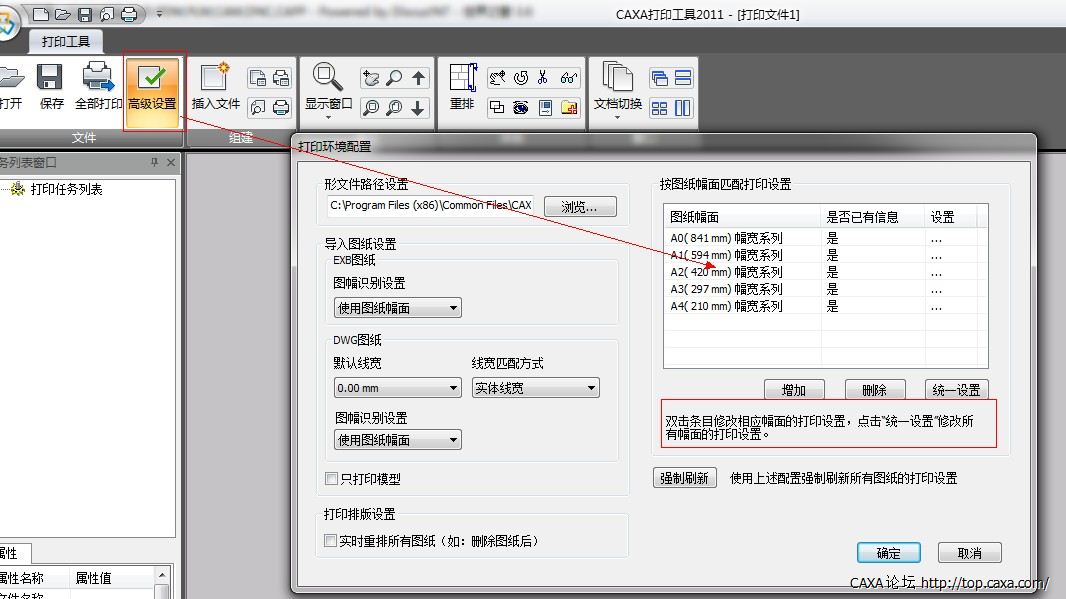
Task: Open EXB 图幅识别设置 dropdown
Action: (397, 308)
